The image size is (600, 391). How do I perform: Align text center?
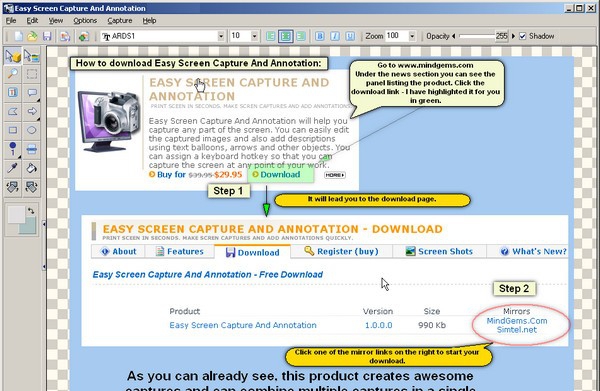[285, 36]
